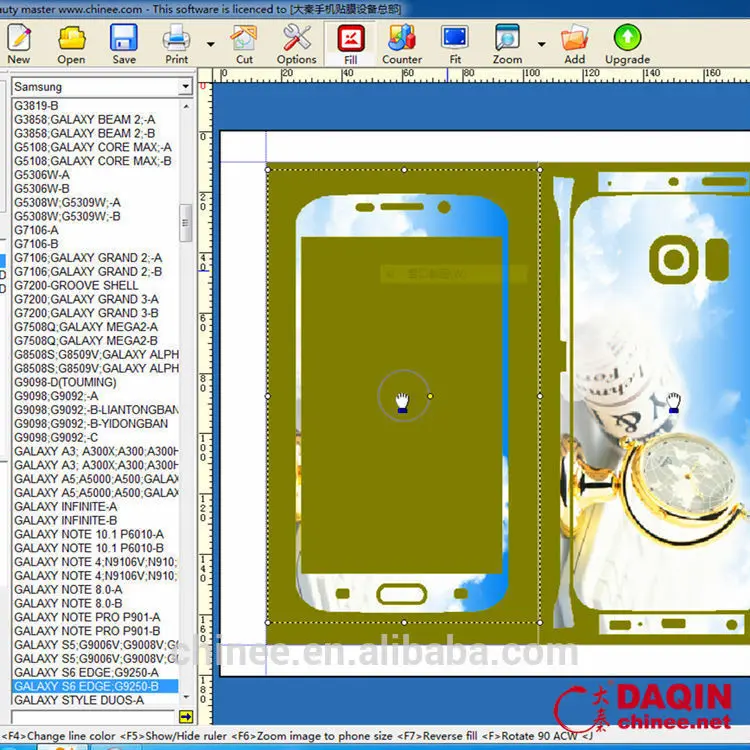750x750 pixels.
Task: Click the <F4>Change line color hint
Action: click(59, 736)
